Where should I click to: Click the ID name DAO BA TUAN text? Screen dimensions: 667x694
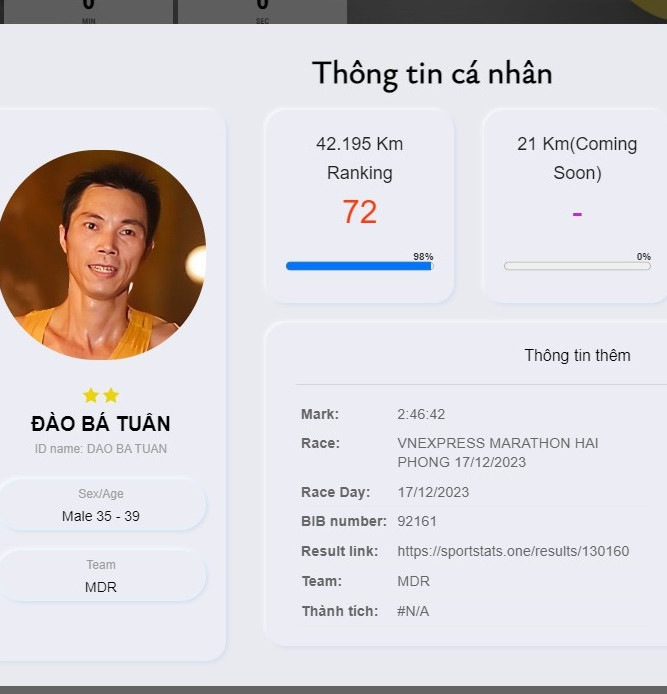(x=101, y=449)
